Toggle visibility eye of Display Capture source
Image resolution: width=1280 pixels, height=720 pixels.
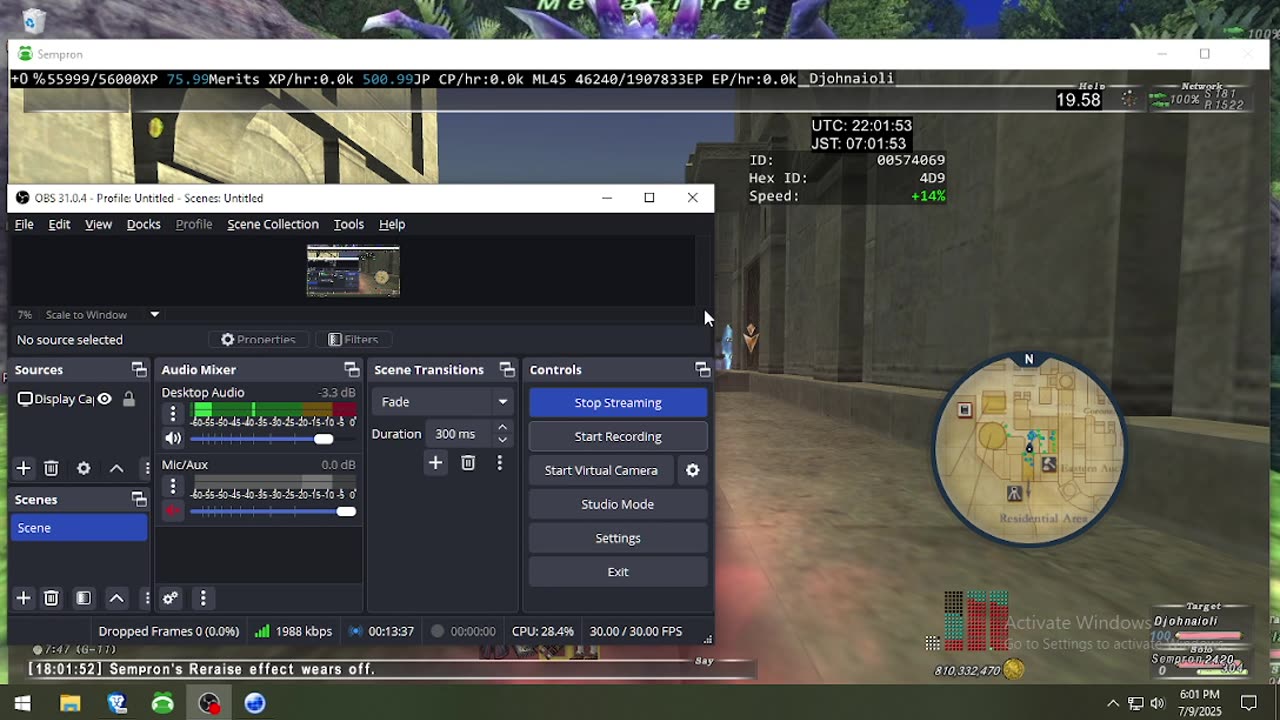104,399
